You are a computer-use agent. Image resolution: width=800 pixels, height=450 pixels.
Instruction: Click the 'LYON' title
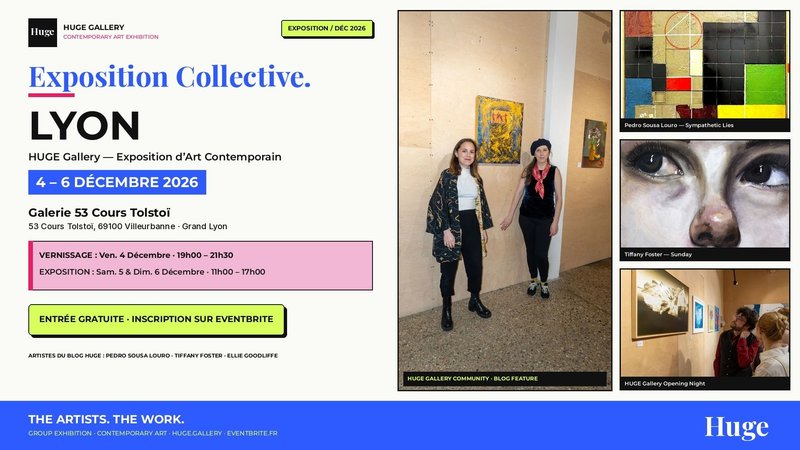(84, 126)
